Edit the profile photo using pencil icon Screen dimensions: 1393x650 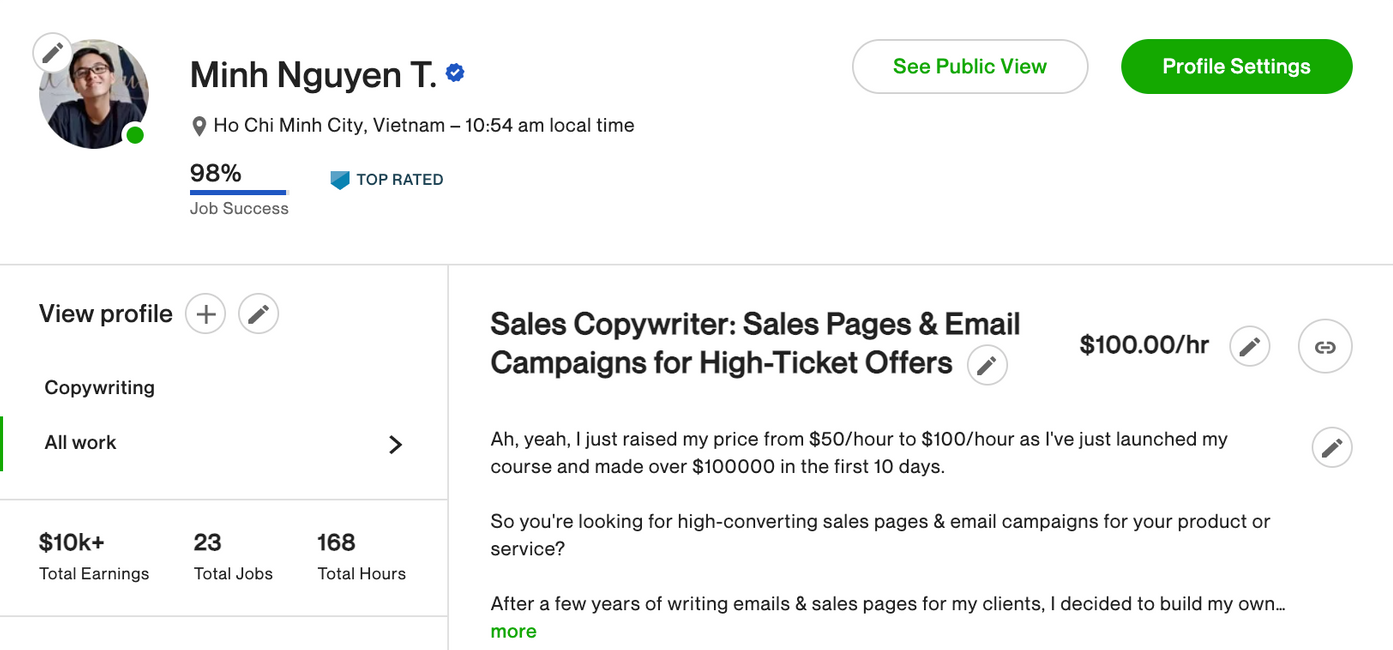coord(52,52)
